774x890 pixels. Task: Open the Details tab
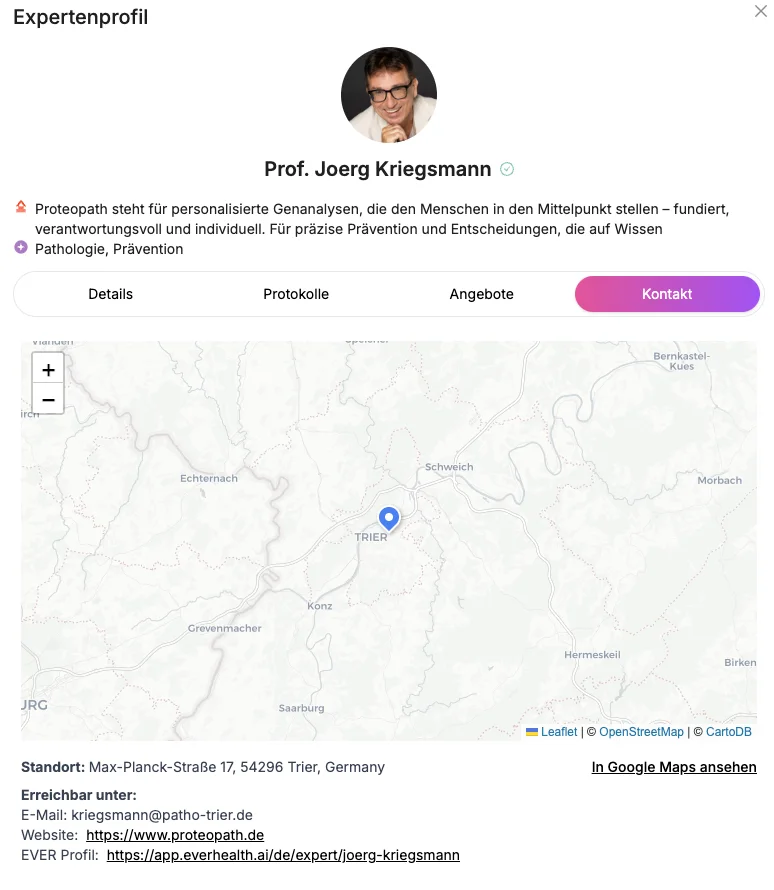(x=111, y=294)
